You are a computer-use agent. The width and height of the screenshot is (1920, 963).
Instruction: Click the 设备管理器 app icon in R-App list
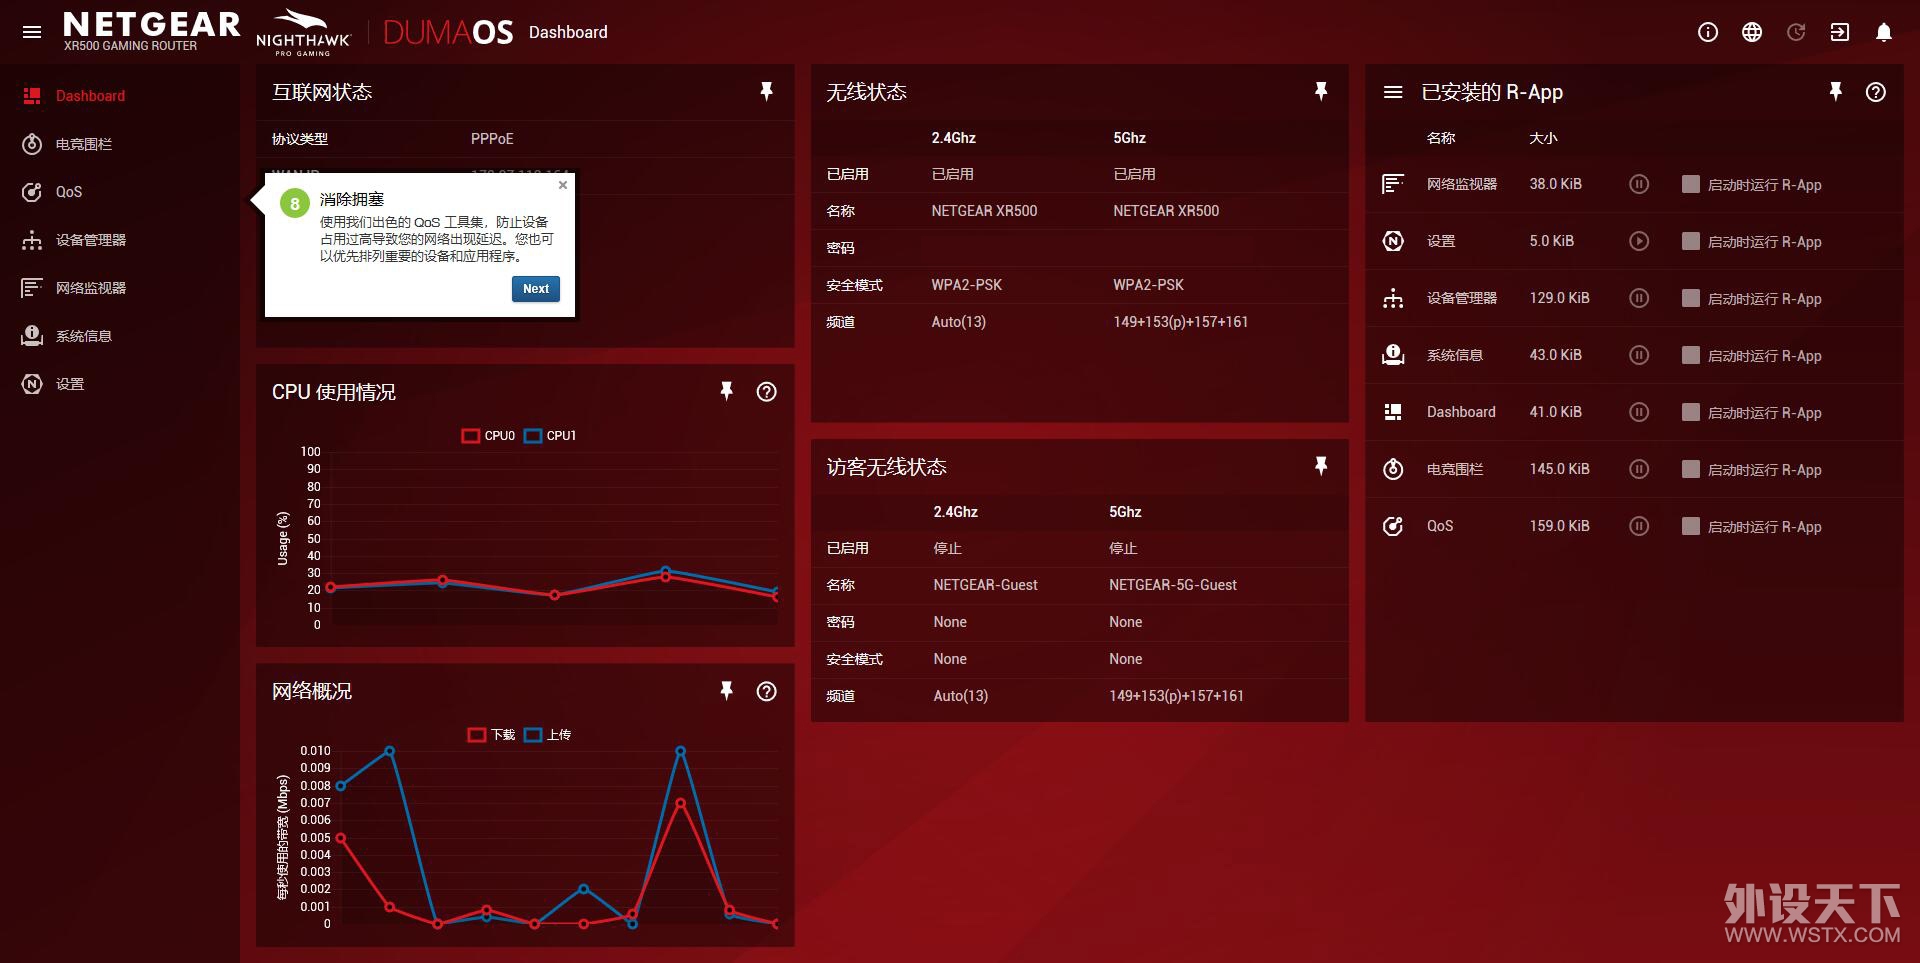point(1393,298)
